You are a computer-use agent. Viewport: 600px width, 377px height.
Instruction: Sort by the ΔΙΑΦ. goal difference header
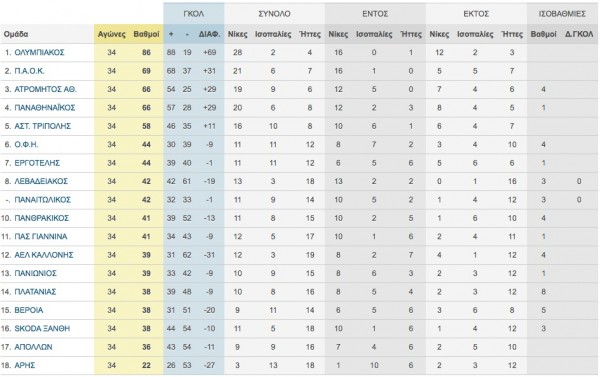[209, 34]
